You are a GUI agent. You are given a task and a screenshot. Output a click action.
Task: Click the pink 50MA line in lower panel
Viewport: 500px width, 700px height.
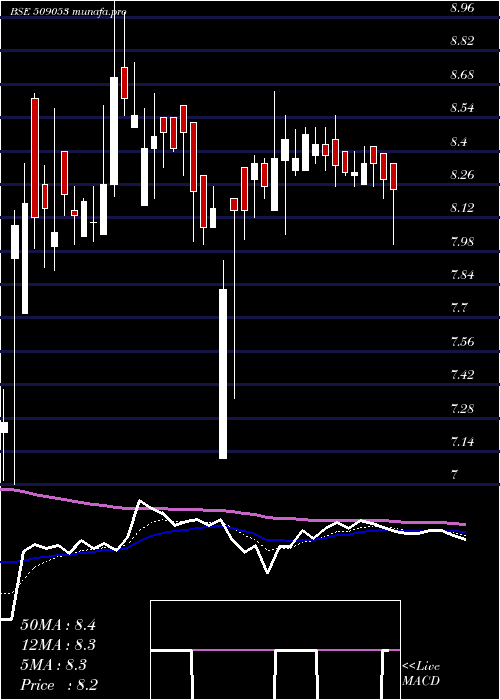point(232,510)
